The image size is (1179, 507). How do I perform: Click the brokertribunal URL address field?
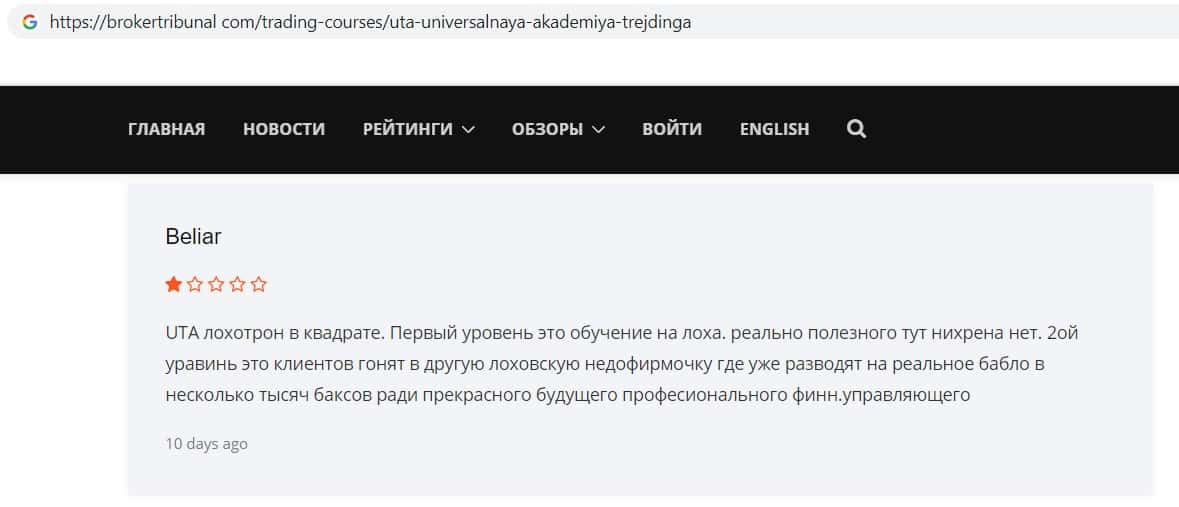pos(370,22)
